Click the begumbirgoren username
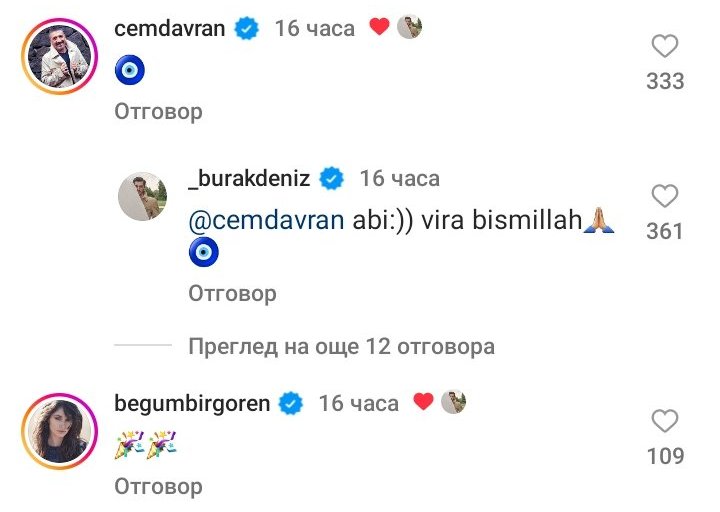Viewport: 720px width, 512px height. click(x=192, y=404)
